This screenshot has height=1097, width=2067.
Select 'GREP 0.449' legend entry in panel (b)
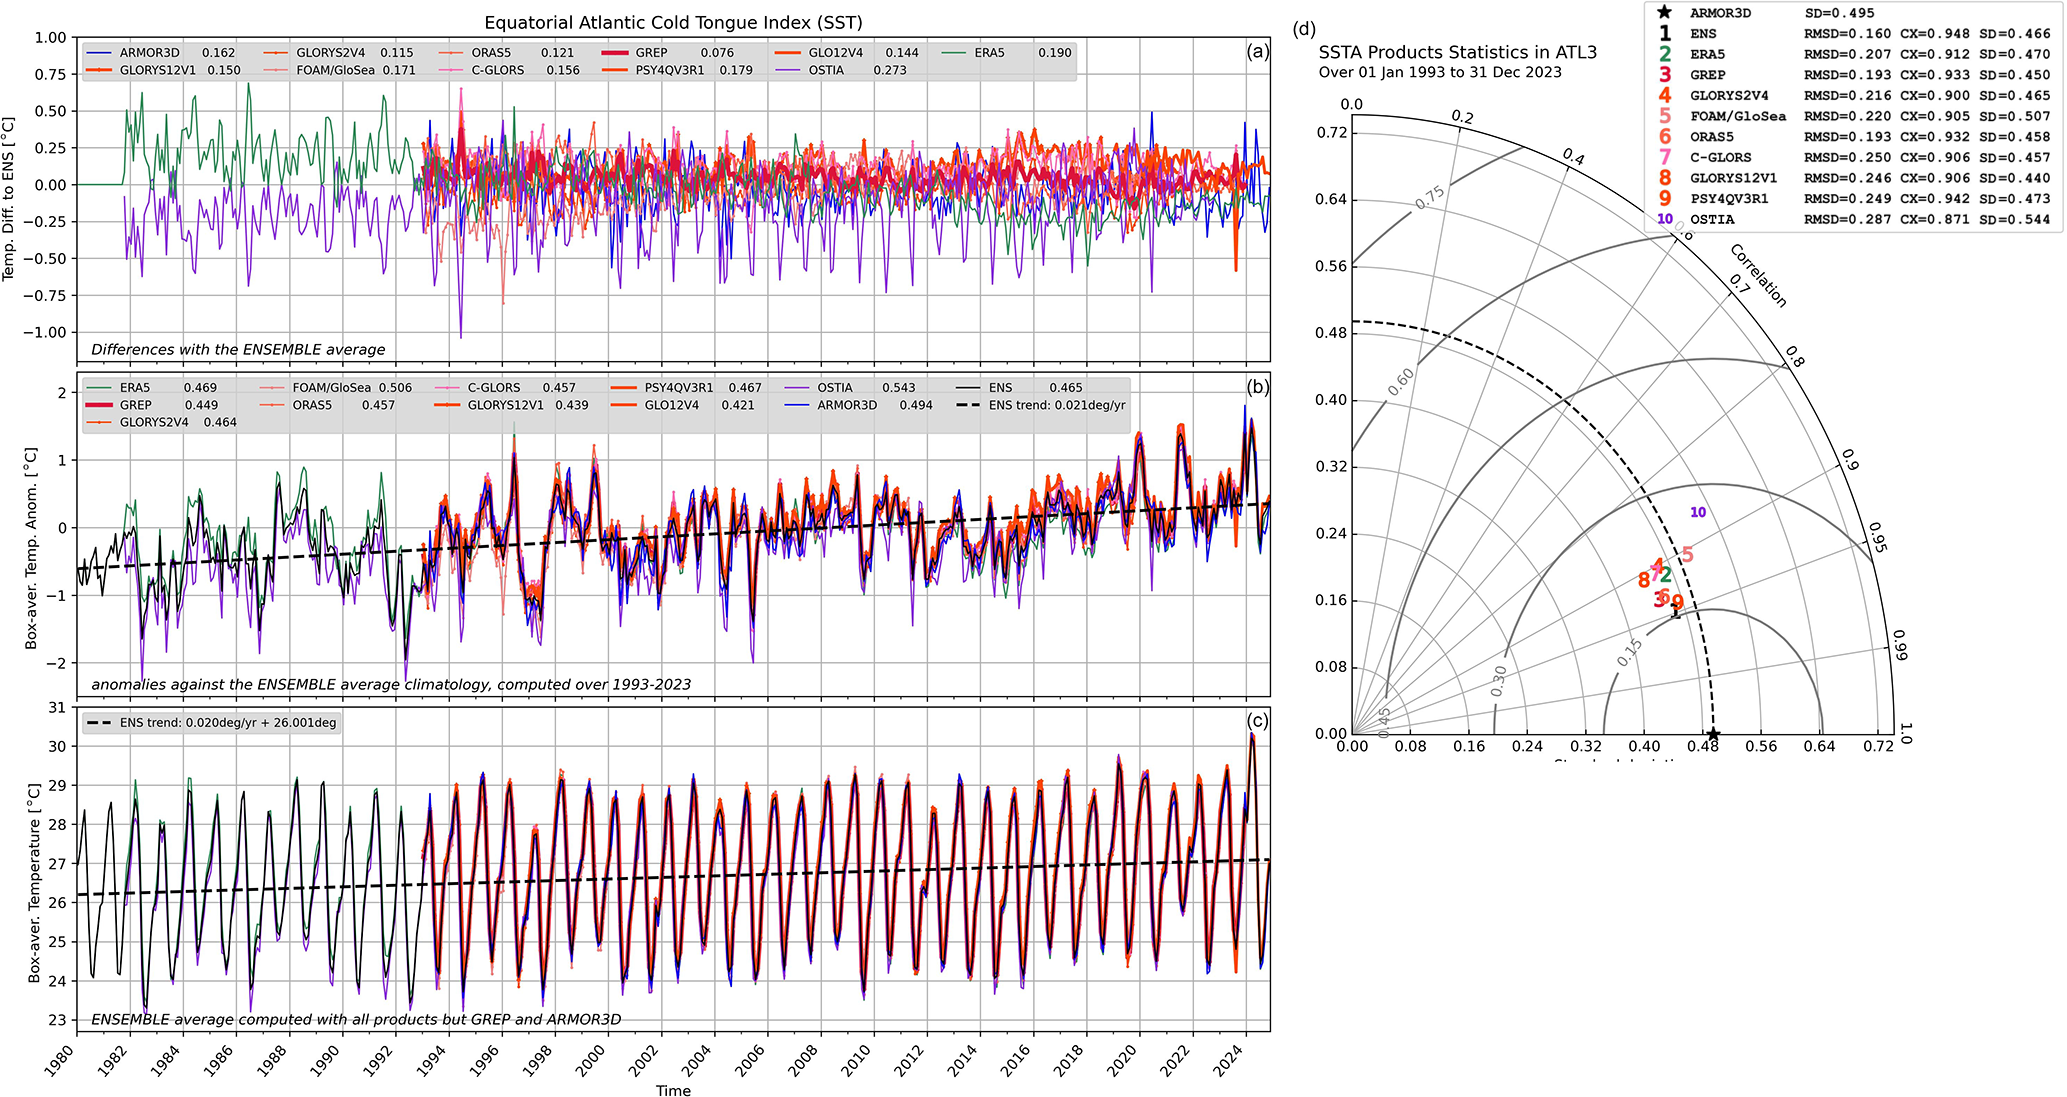pyautogui.click(x=152, y=406)
